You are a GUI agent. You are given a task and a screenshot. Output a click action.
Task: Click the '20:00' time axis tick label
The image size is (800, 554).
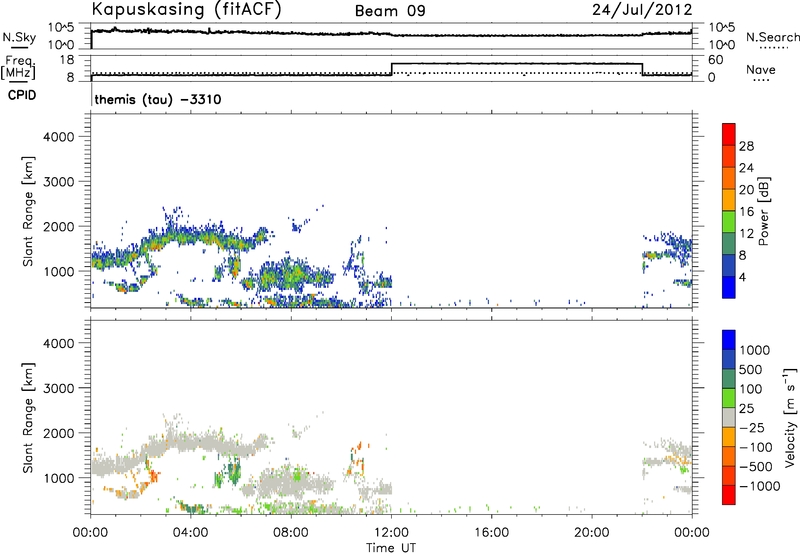point(591,533)
